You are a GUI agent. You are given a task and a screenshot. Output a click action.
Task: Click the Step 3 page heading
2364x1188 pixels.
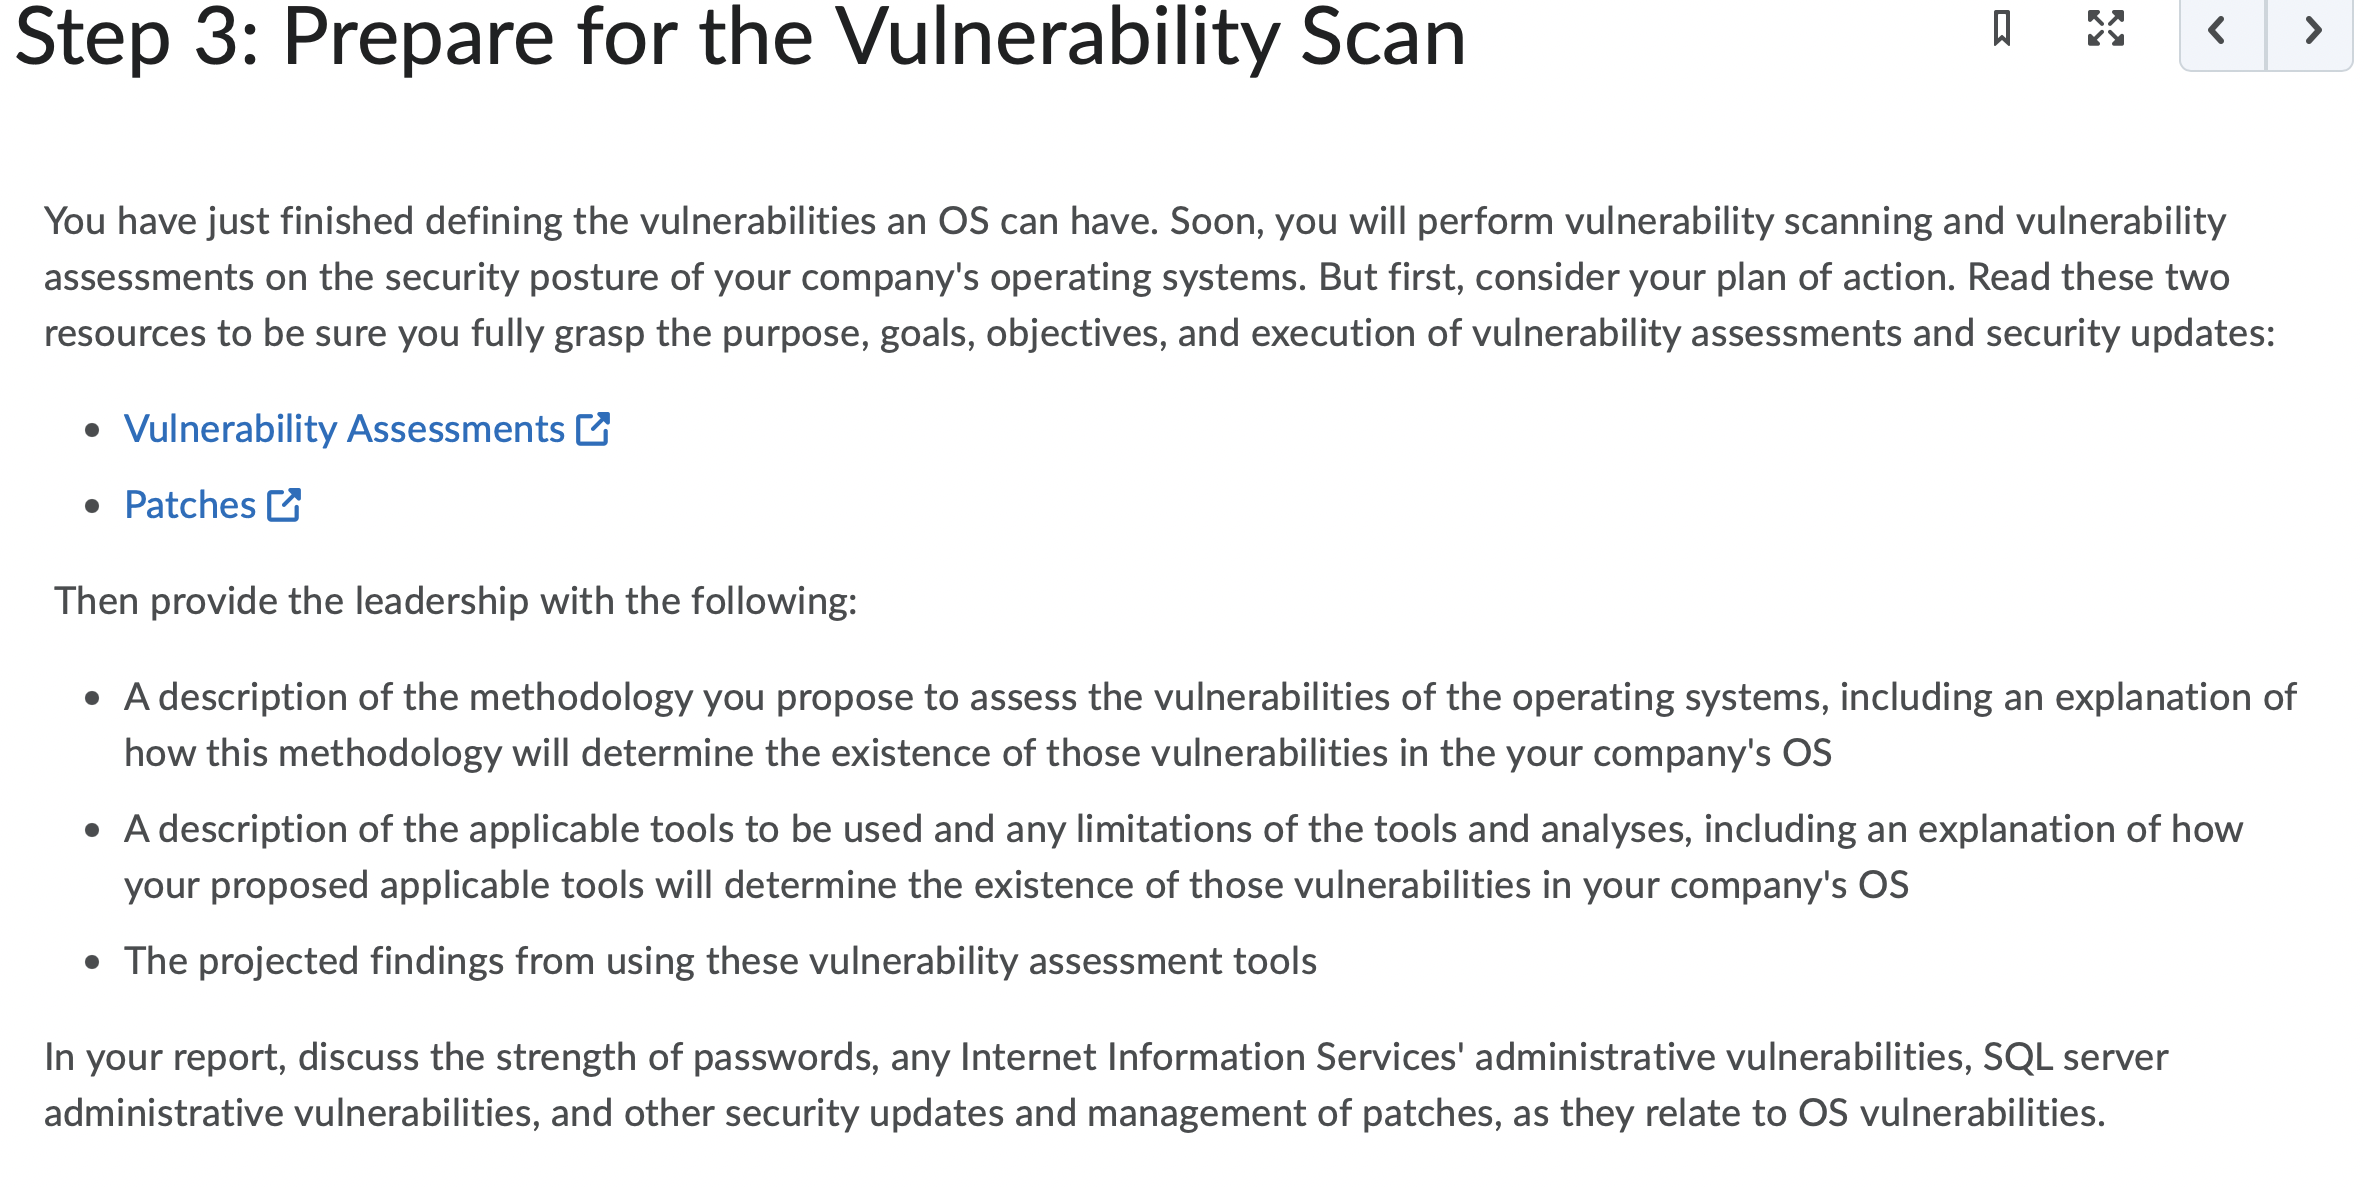point(740,36)
